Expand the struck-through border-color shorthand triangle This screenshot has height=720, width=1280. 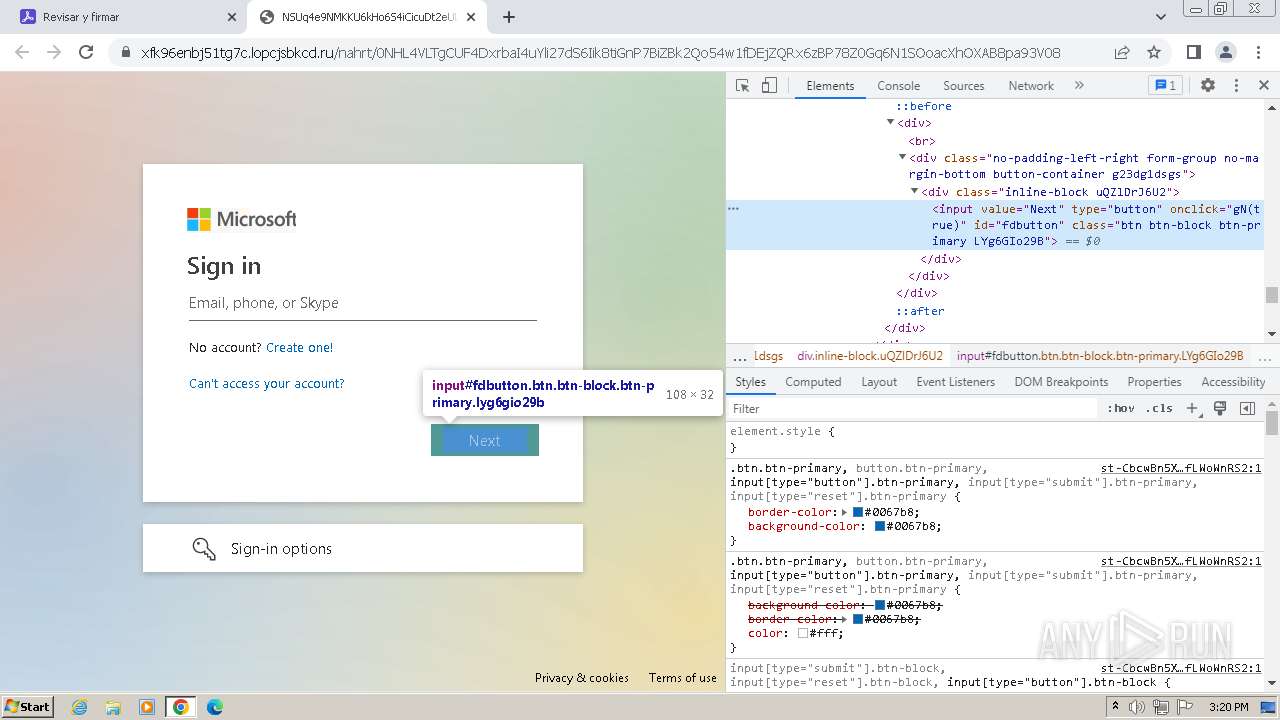coord(845,619)
